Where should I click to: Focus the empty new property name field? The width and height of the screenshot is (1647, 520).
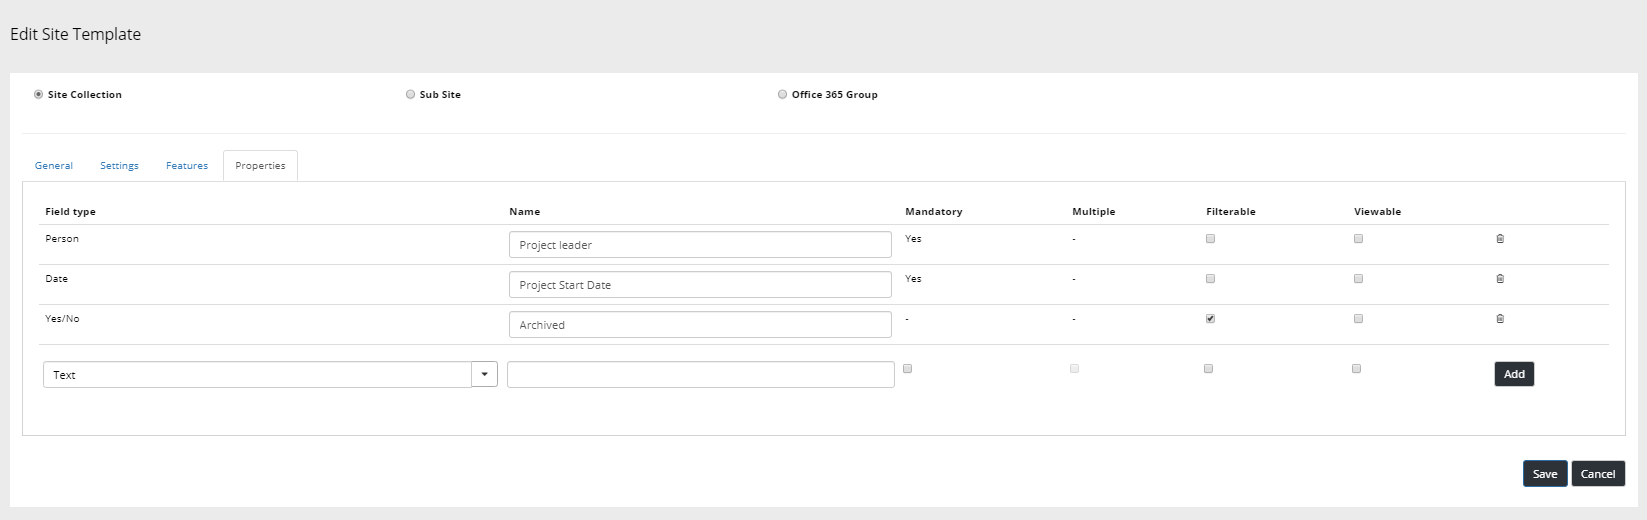701,374
